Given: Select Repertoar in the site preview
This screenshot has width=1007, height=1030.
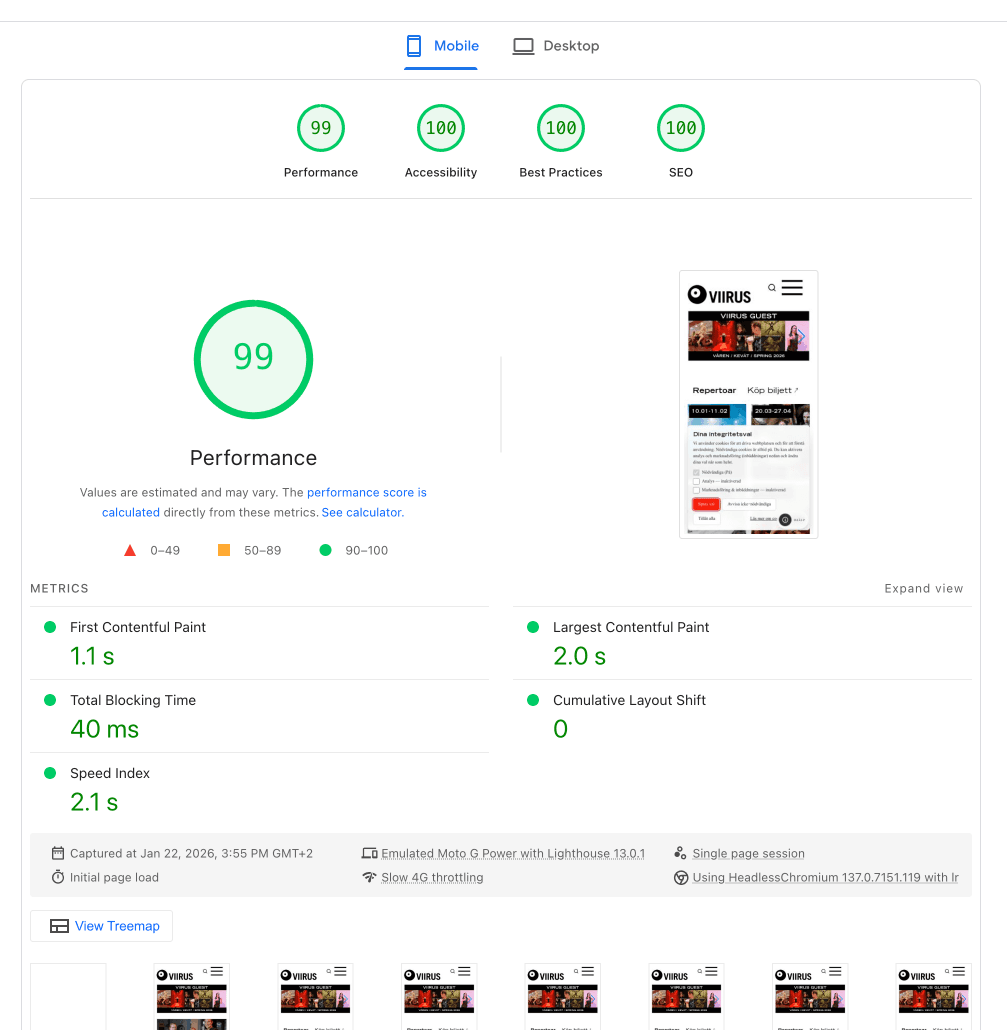Looking at the screenshot, I should pos(715,390).
